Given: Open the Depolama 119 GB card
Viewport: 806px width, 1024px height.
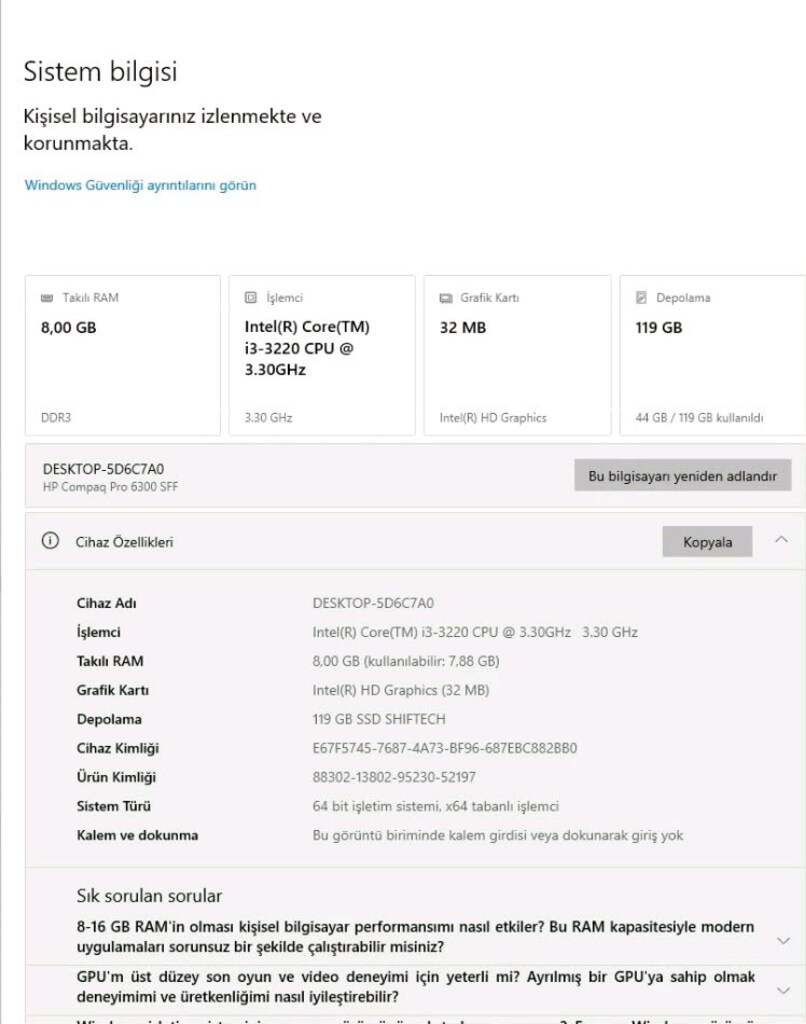Looking at the screenshot, I should [713, 355].
